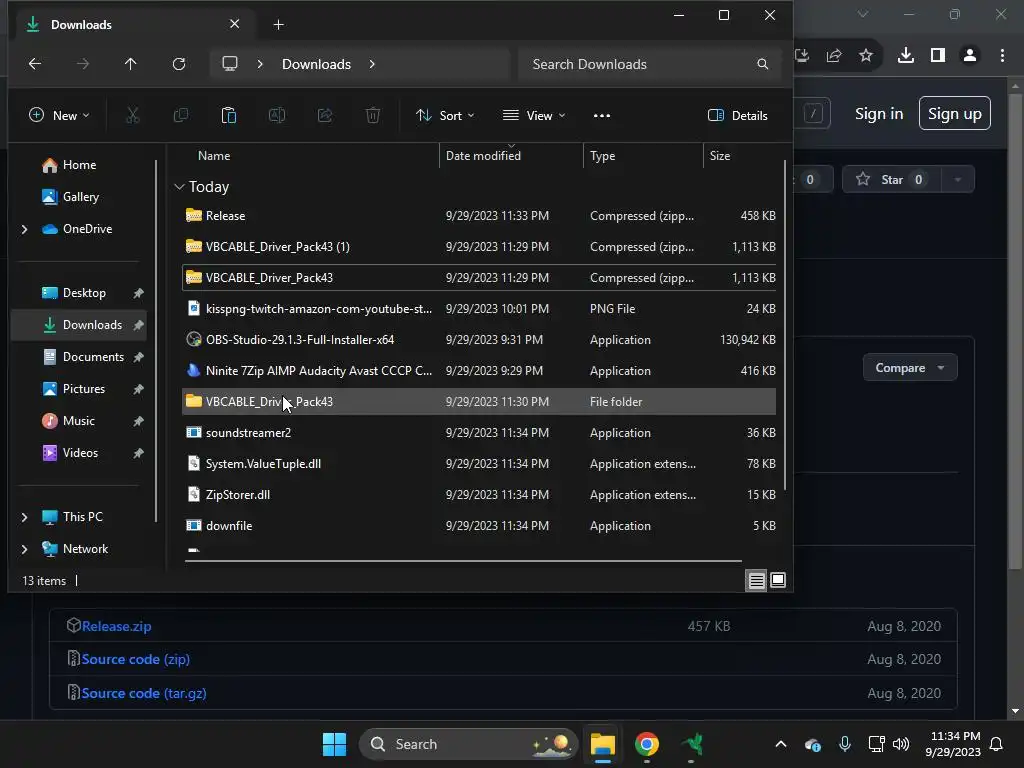Refresh the Downloads folder

(179, 64)
